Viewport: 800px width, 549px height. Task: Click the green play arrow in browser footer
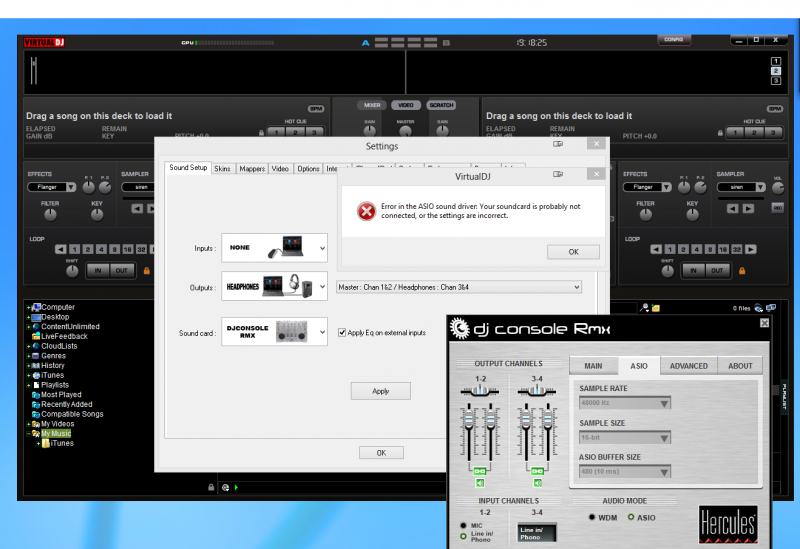pos(236,487)
